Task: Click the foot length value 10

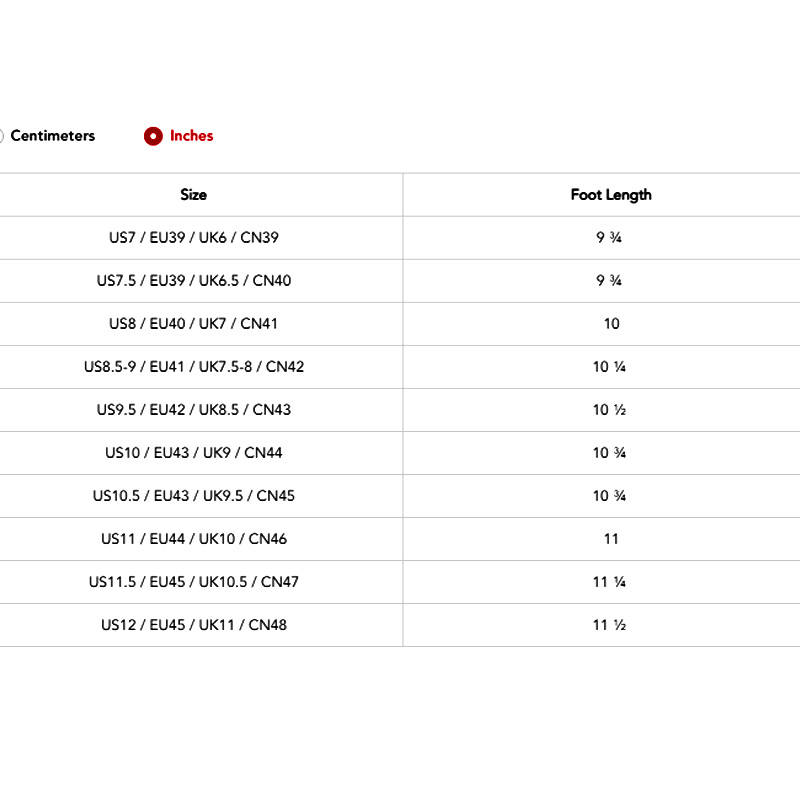Action: point(611,324)
